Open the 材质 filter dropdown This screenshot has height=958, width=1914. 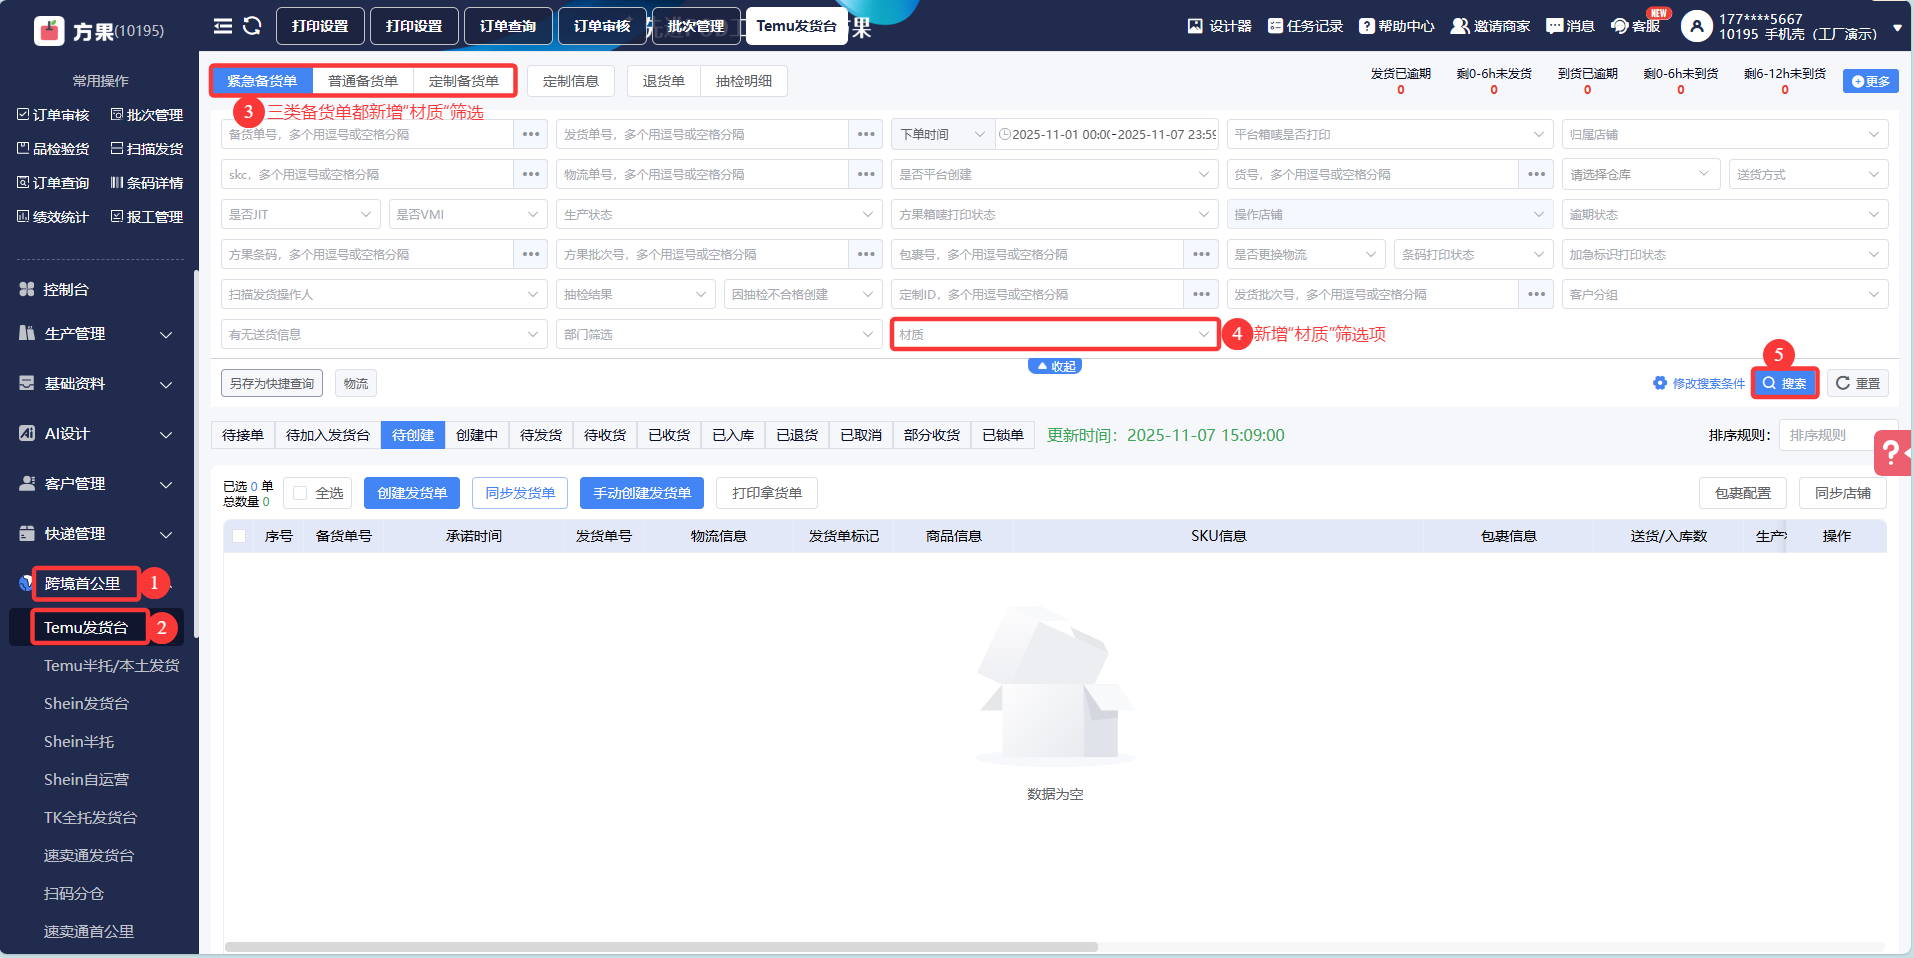(x=1054, y=334)
